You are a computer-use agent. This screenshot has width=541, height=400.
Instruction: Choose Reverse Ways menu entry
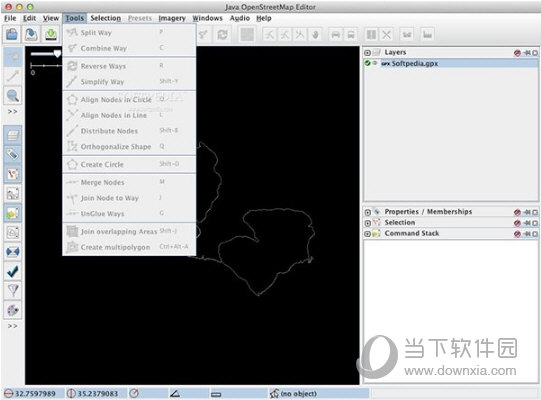129,66
